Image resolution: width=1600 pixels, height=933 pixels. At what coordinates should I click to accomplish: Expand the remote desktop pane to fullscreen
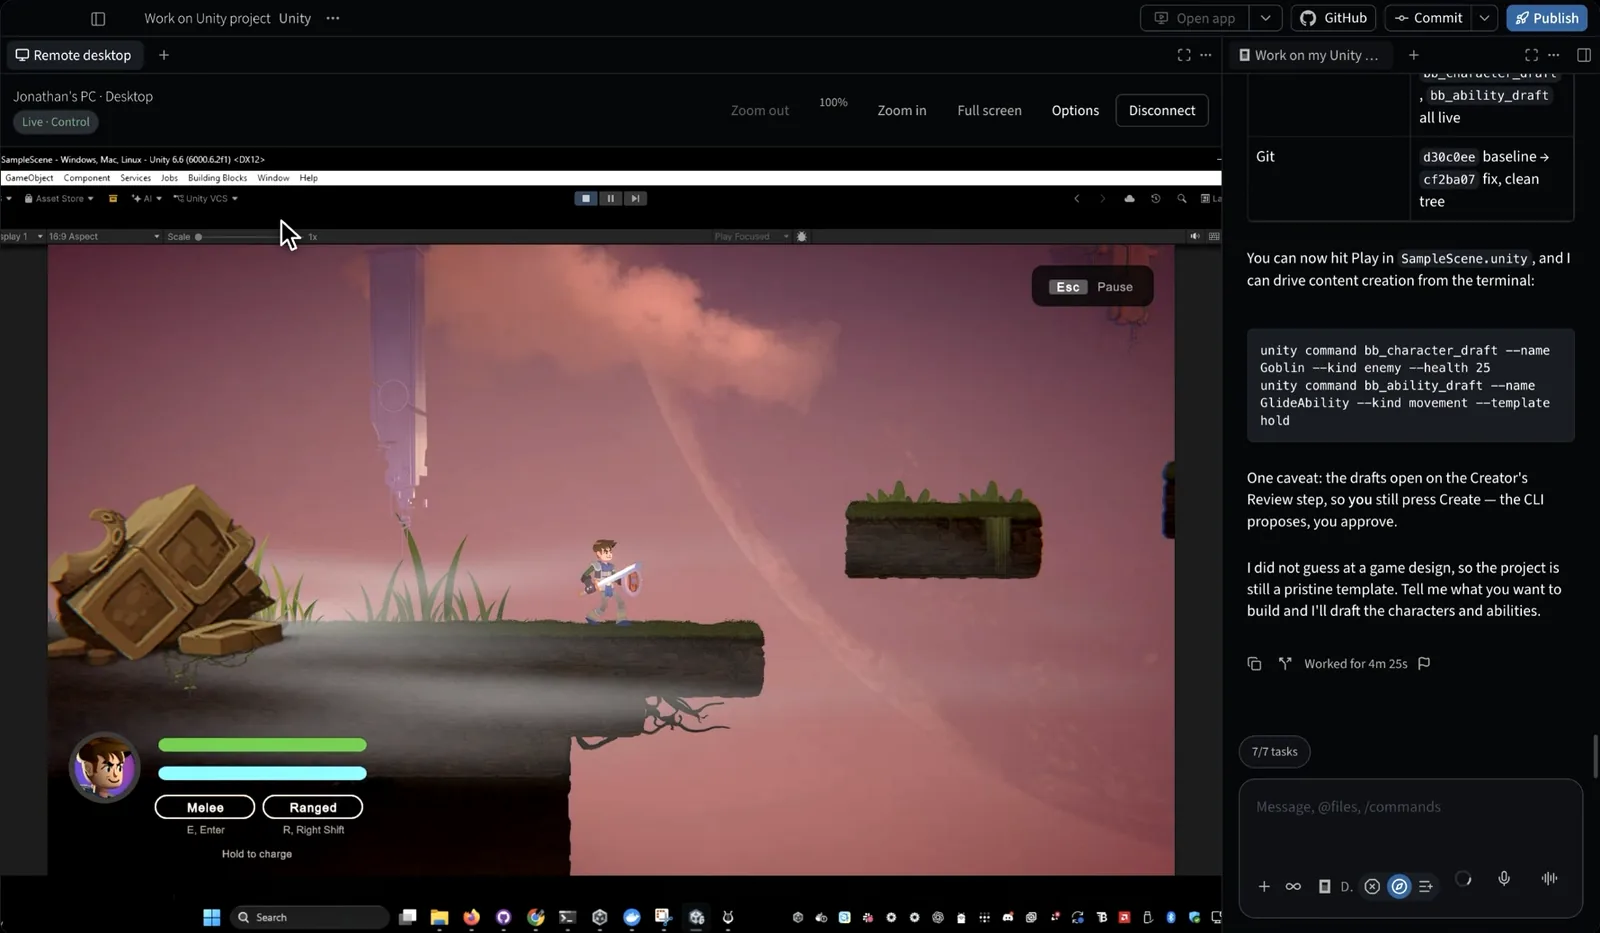1184,55
